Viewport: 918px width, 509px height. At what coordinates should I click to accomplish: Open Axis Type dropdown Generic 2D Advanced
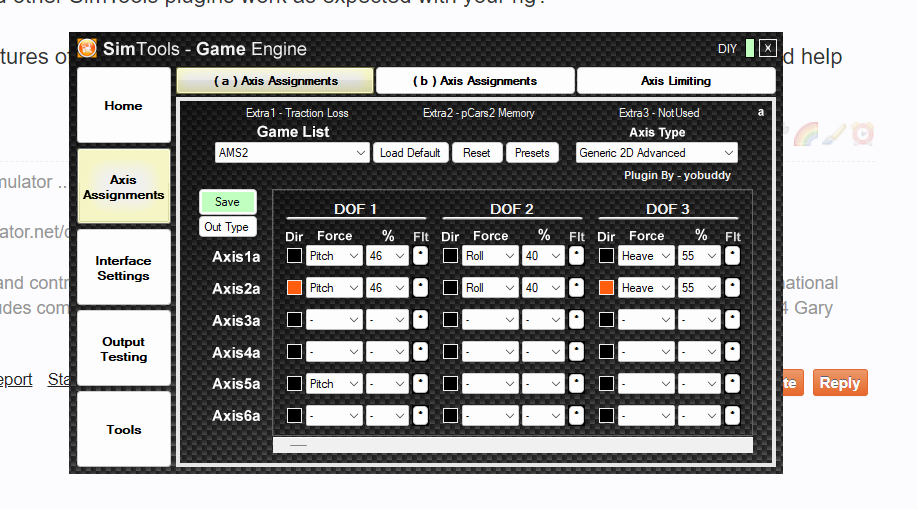pos(656,153)
